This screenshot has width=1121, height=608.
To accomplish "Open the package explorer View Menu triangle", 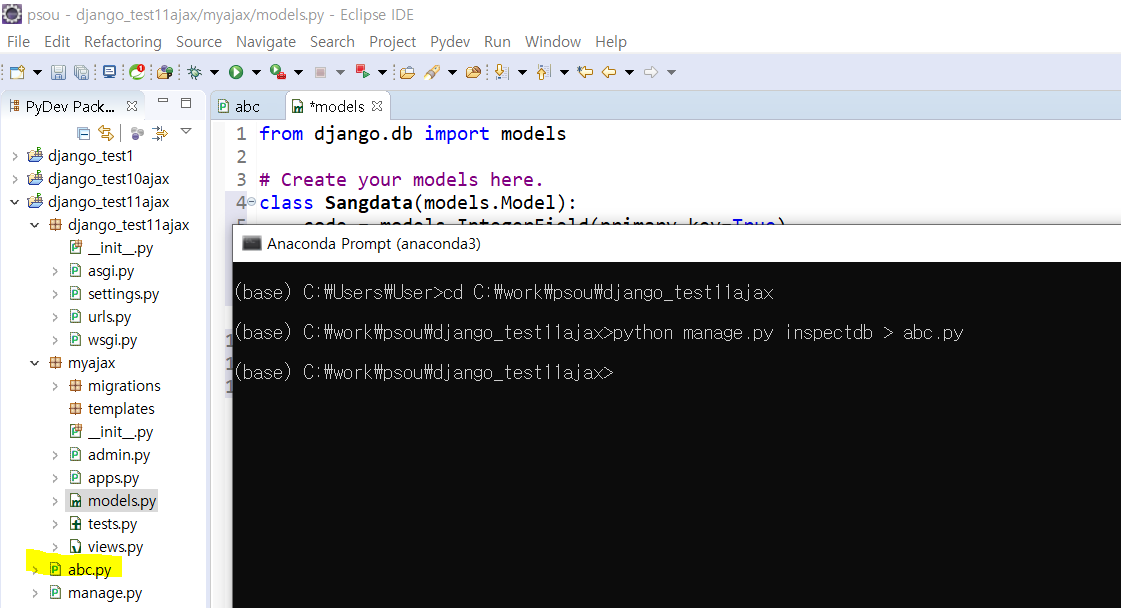I will tap(186, 132).
